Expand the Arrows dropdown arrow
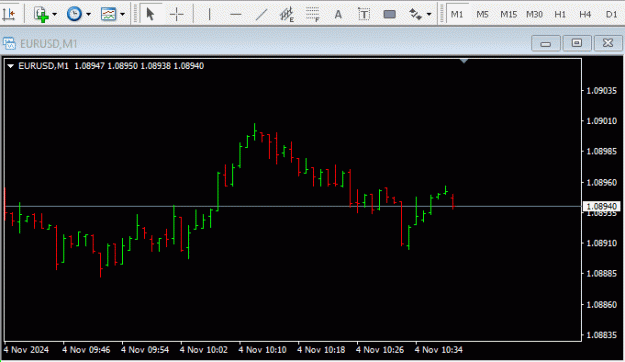625x362 pixels. click(429, 14)
